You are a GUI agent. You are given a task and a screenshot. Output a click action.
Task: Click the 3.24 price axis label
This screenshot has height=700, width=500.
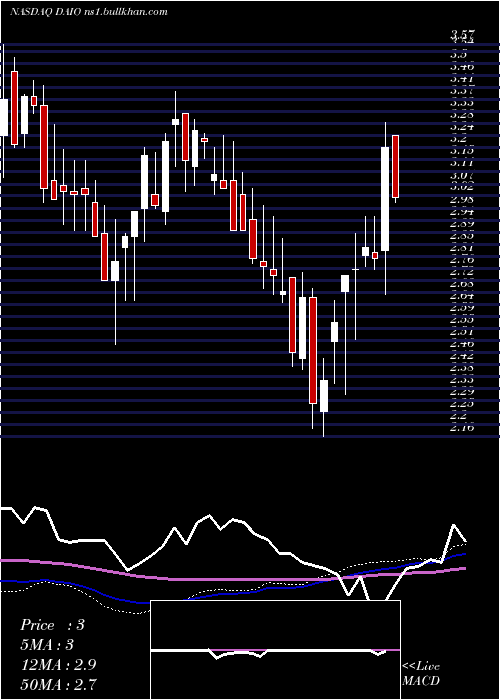[463, 127]
